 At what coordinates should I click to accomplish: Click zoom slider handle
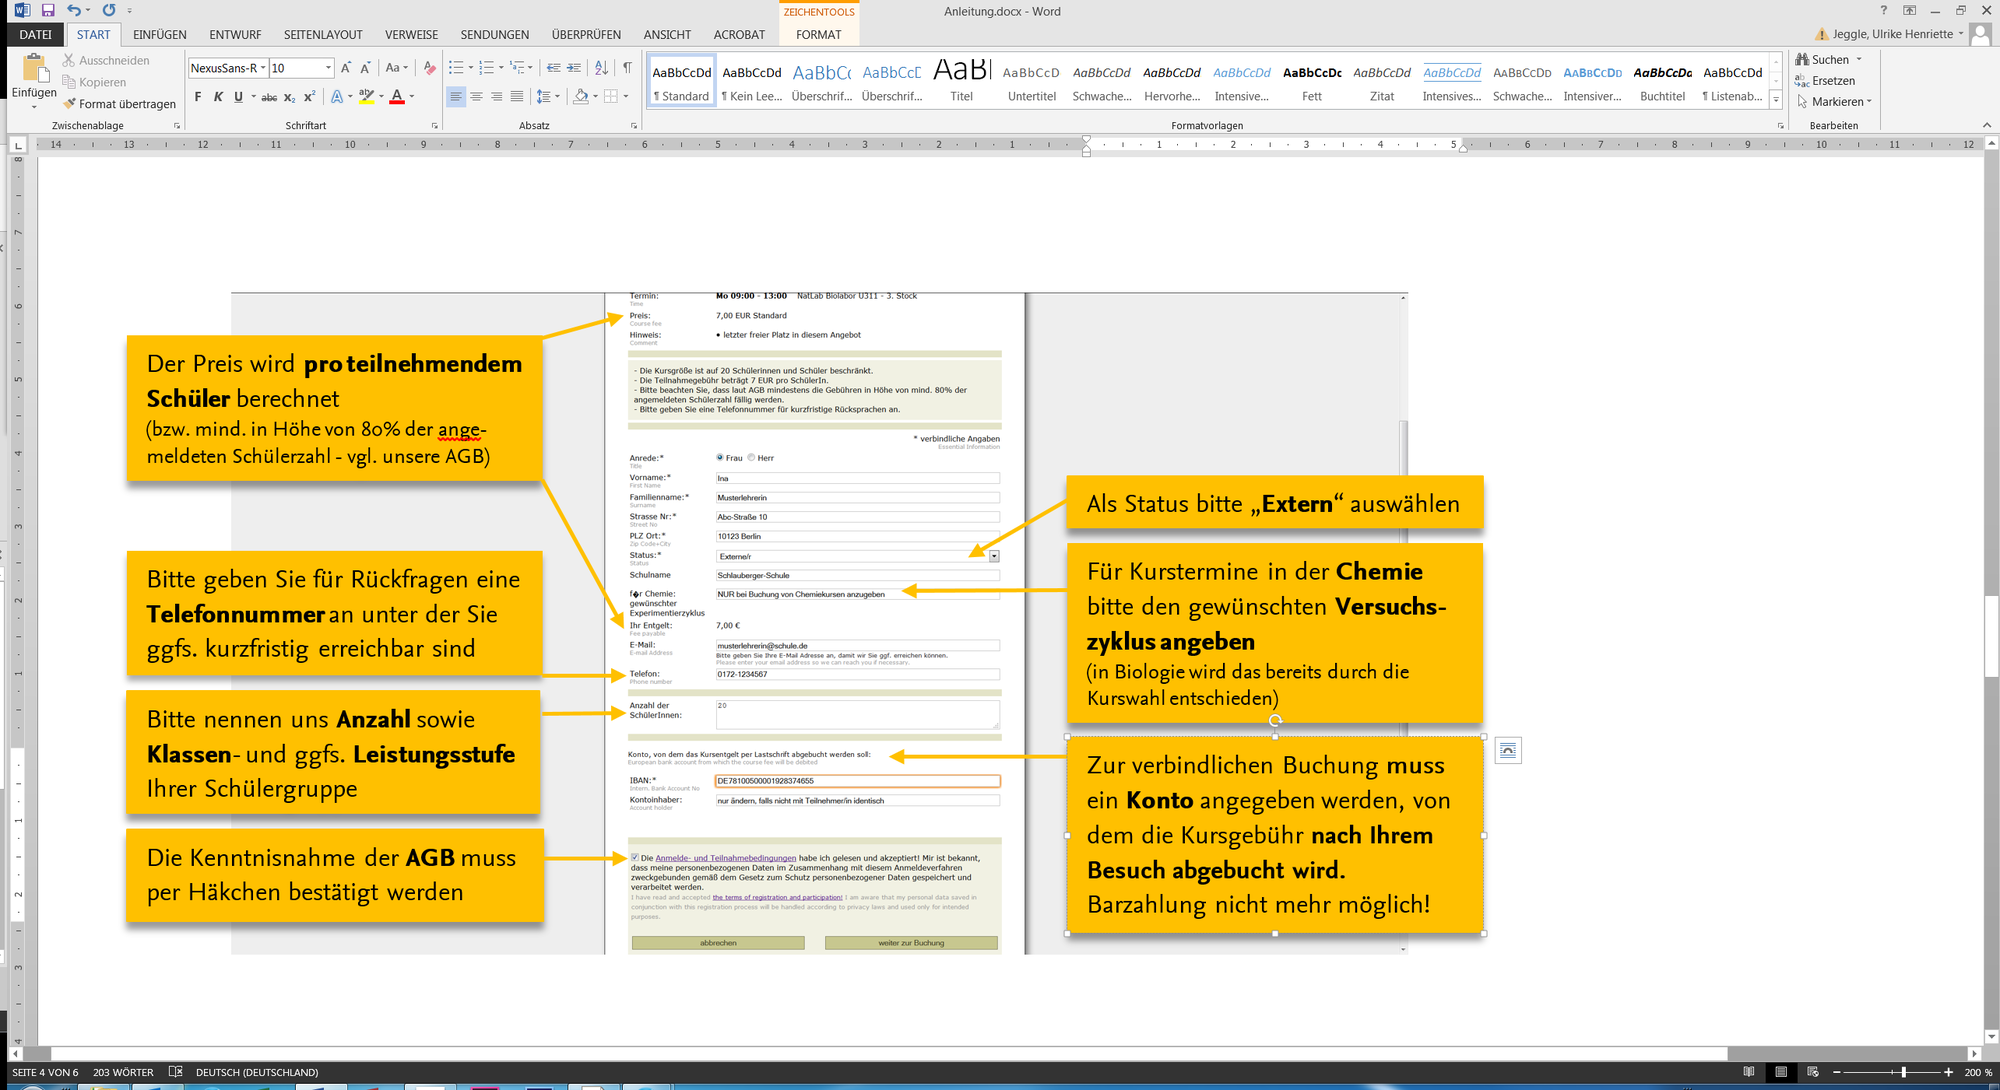[1904, 1072]
